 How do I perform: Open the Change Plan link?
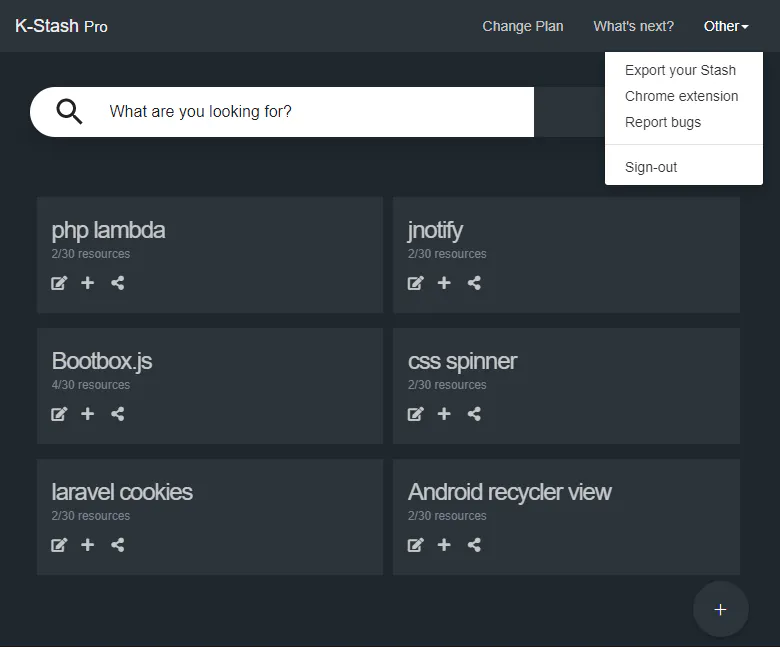point(523,26)
